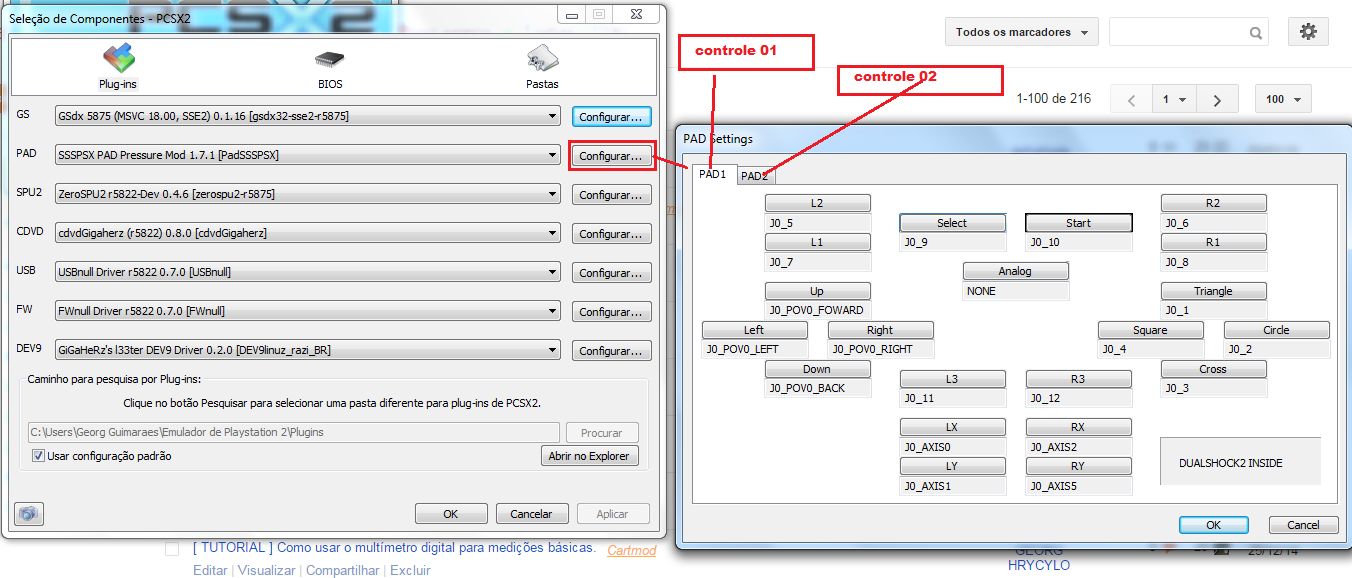Click Configurar for the DEV9 plugin
1352x578 pixels.
(611, 351)
